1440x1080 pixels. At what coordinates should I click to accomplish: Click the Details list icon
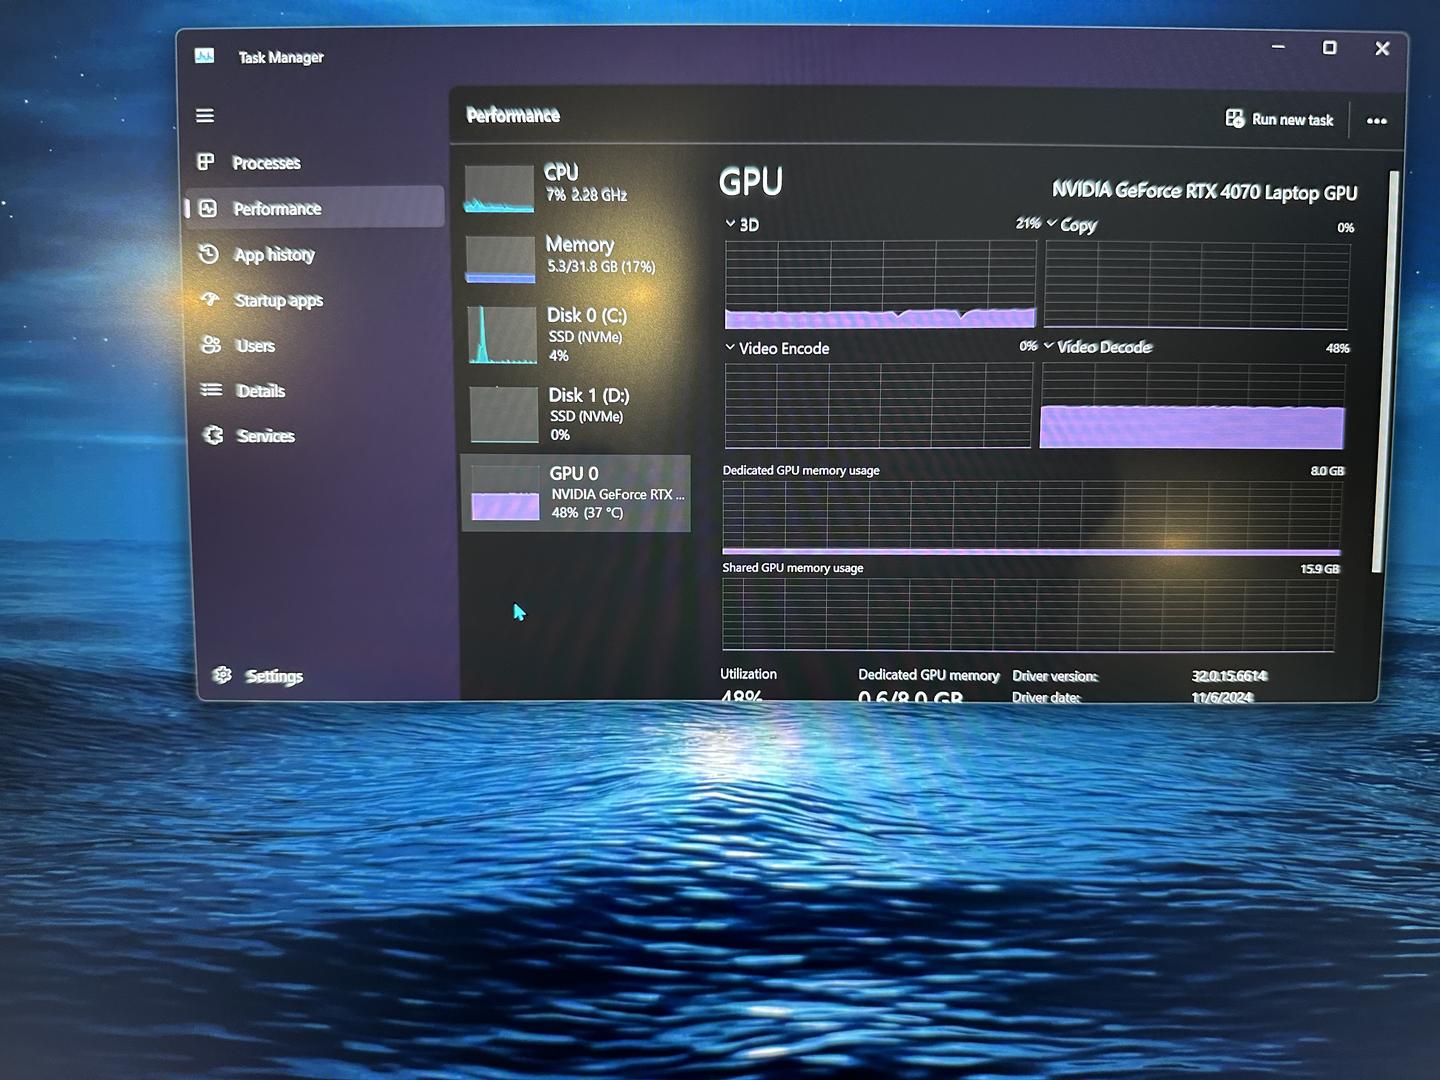pyautogui.click(x=212, y=390)
